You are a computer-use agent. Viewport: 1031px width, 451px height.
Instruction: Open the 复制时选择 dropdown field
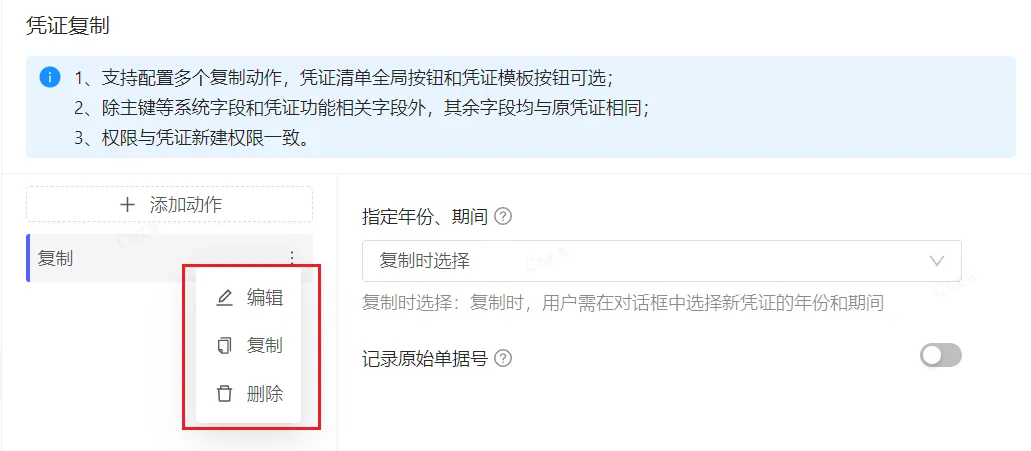coord(661,261)
